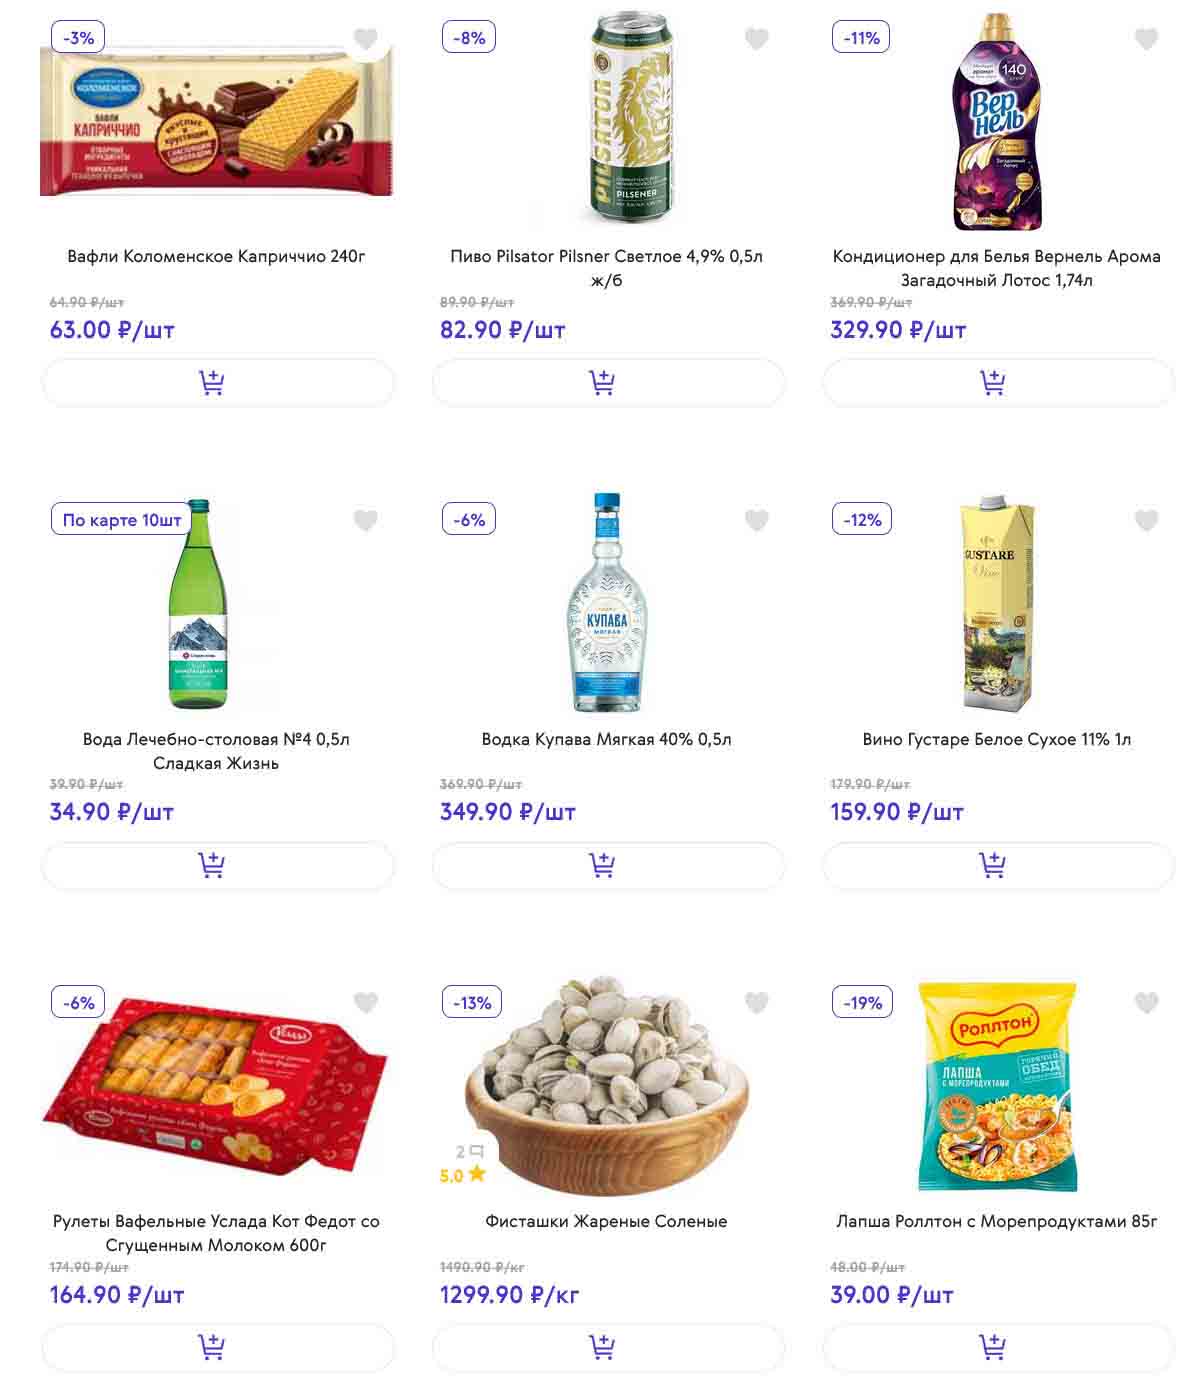Click the 'По карте 10шт' badge

122,520
